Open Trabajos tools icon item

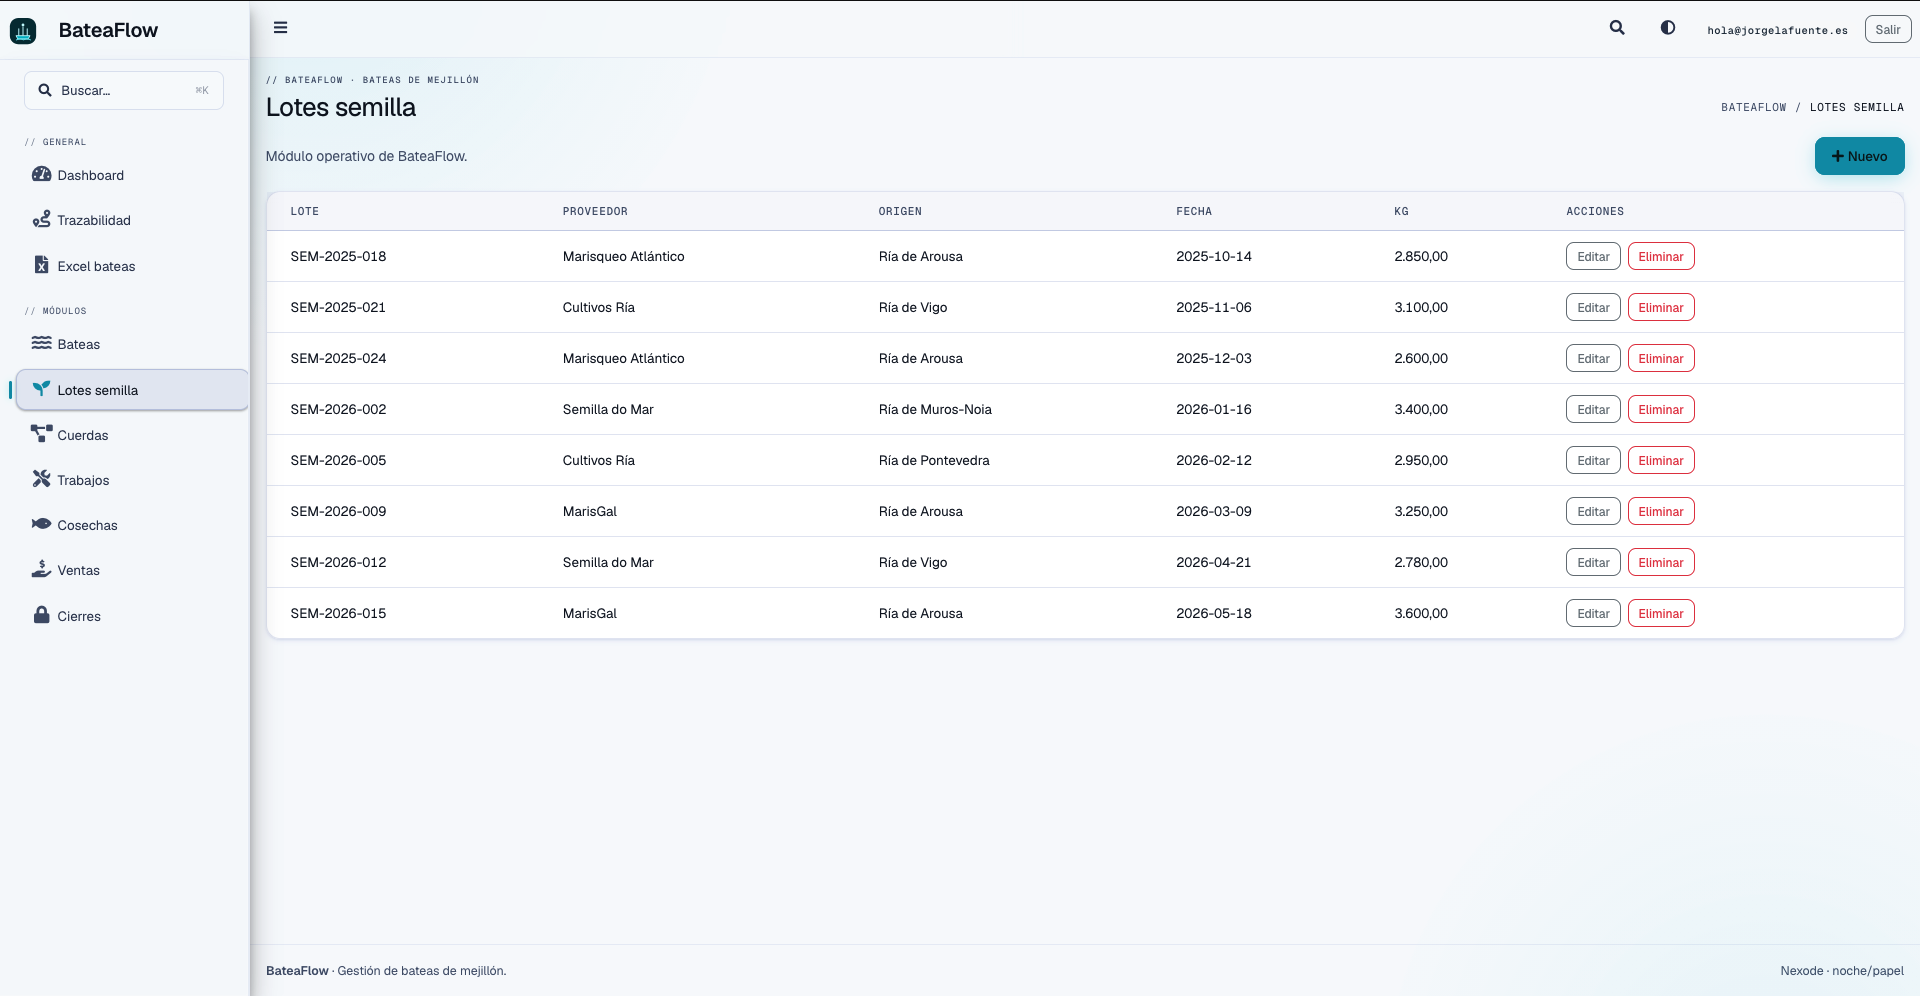pyautogui.click(x=132, y=480)
